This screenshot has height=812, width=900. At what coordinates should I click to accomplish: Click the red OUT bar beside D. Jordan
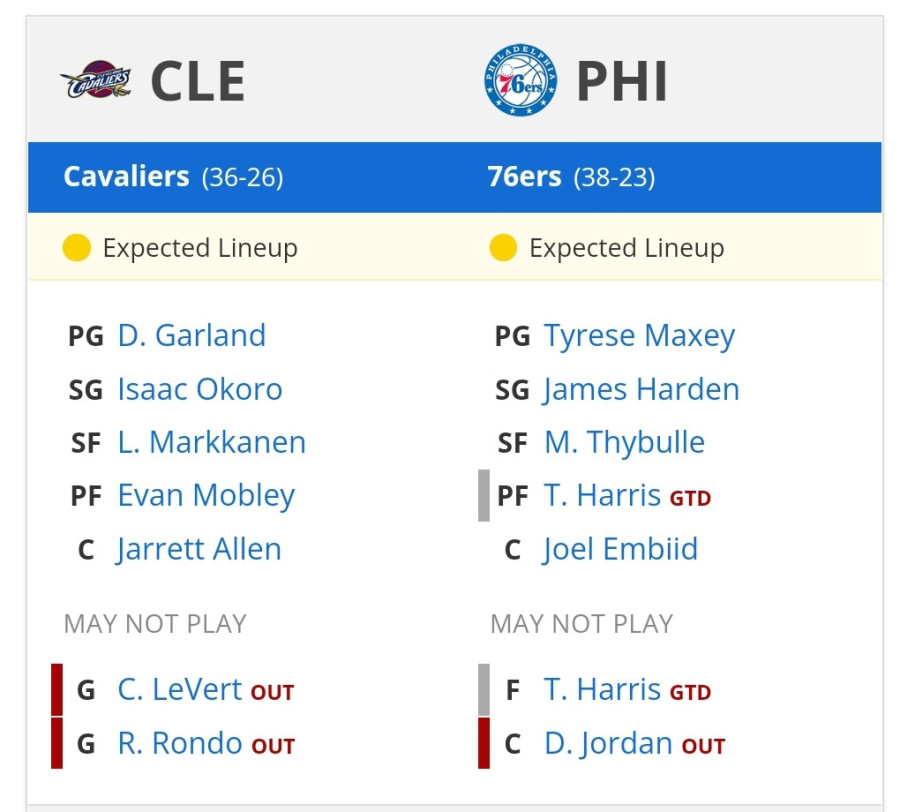click(x=484, y=743)
